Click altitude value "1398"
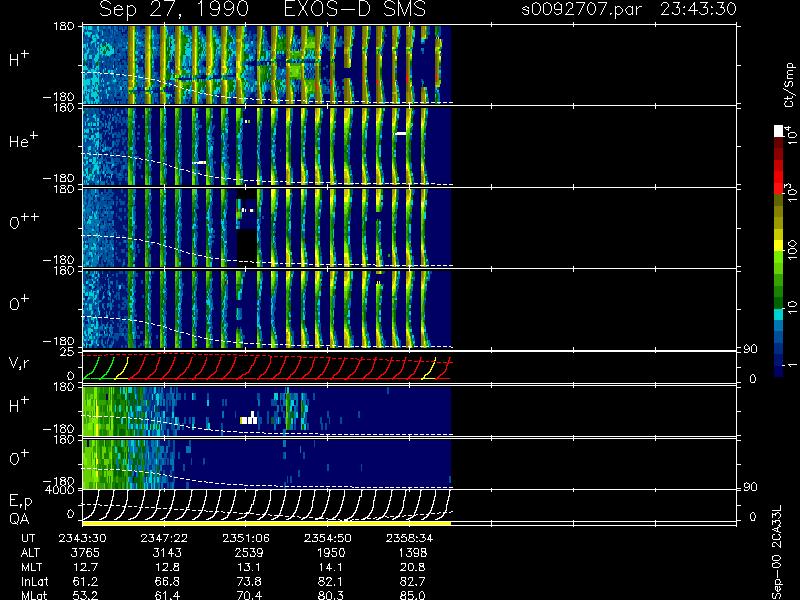This screenshot has height=600, width=800. click(412, 553)
